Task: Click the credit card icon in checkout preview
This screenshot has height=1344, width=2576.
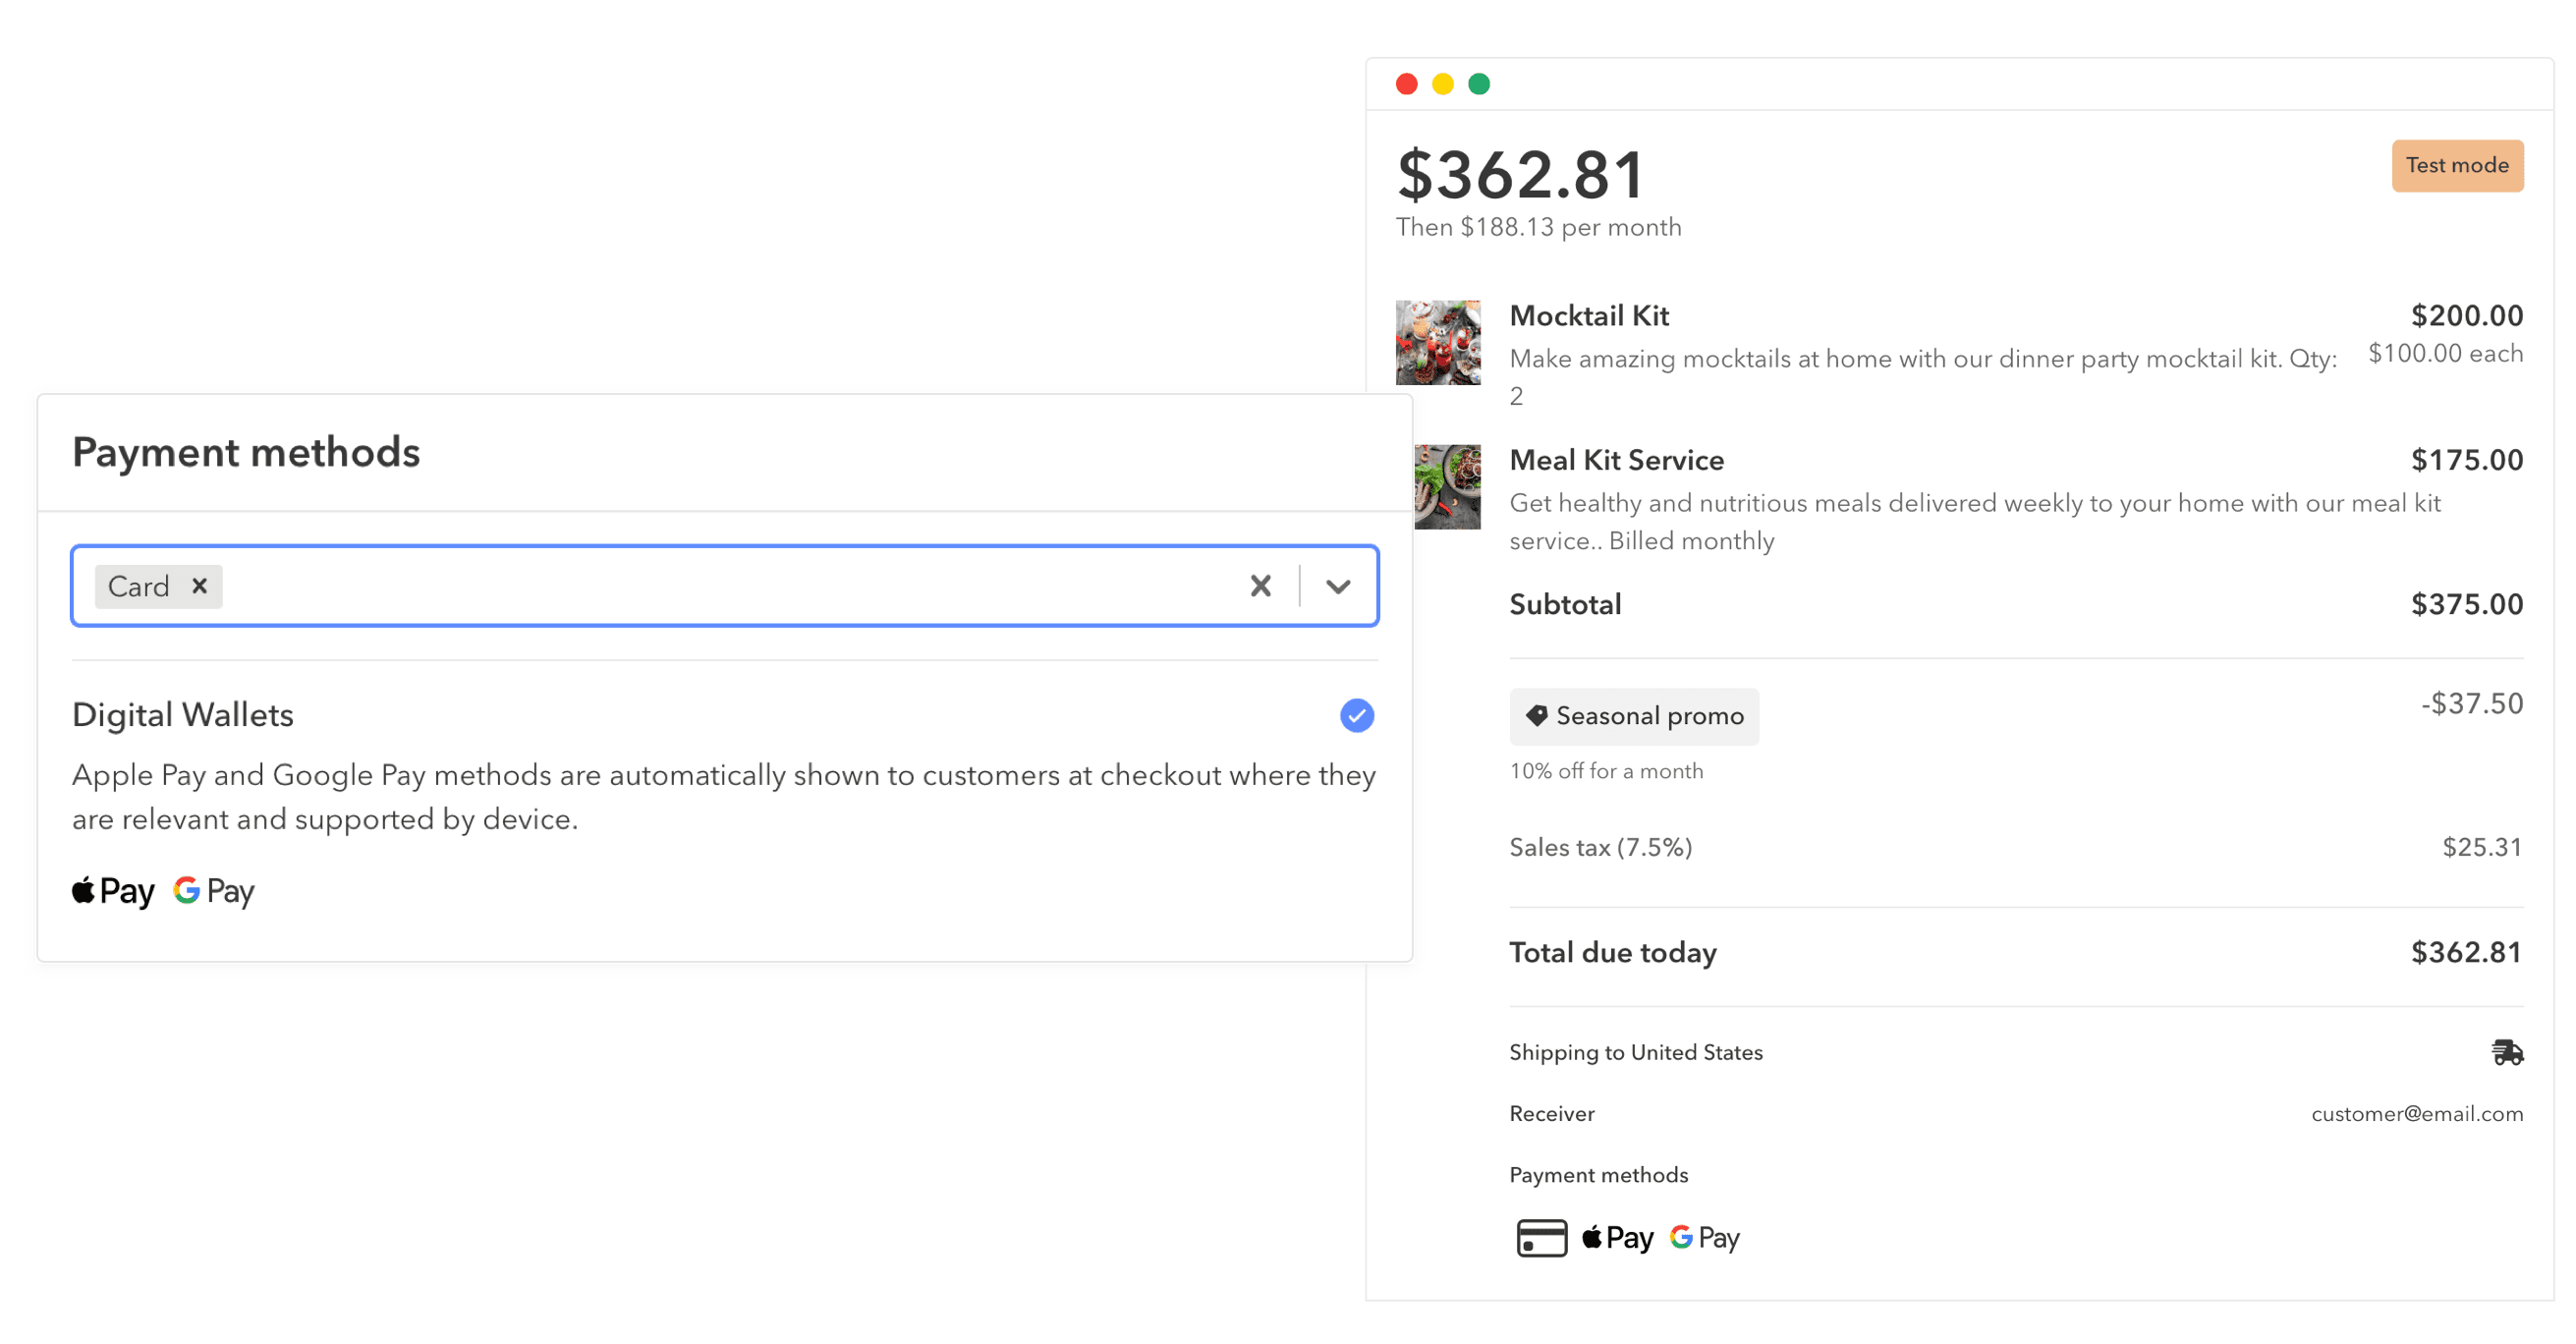Action: (1541, 1238)
